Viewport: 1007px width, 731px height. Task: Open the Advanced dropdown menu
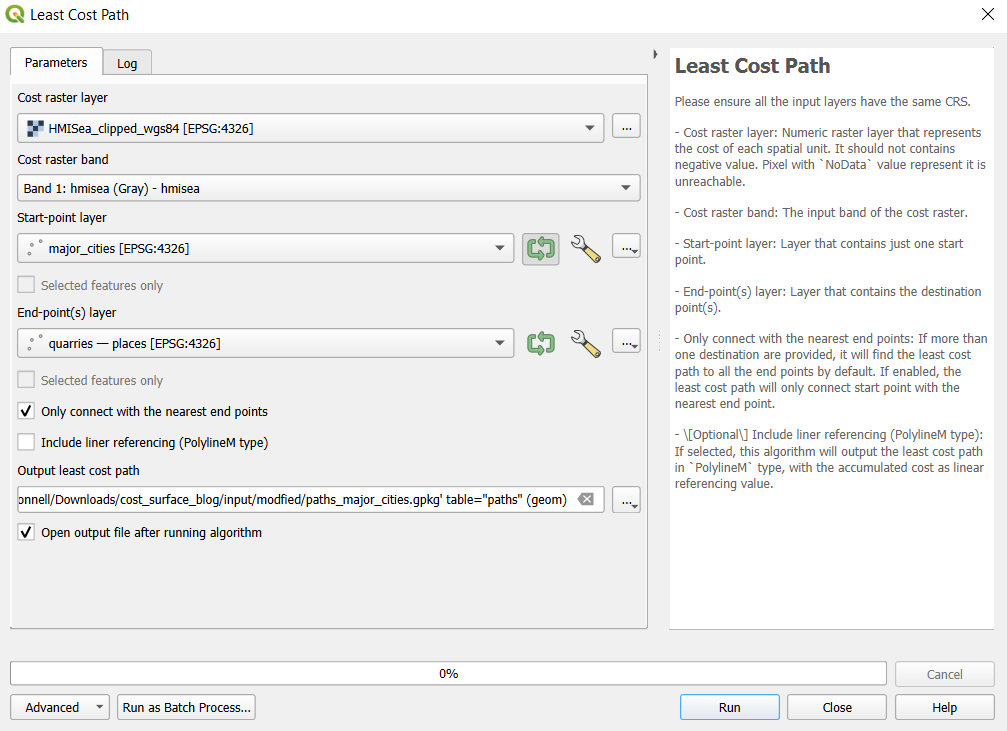tap(59, 707)
